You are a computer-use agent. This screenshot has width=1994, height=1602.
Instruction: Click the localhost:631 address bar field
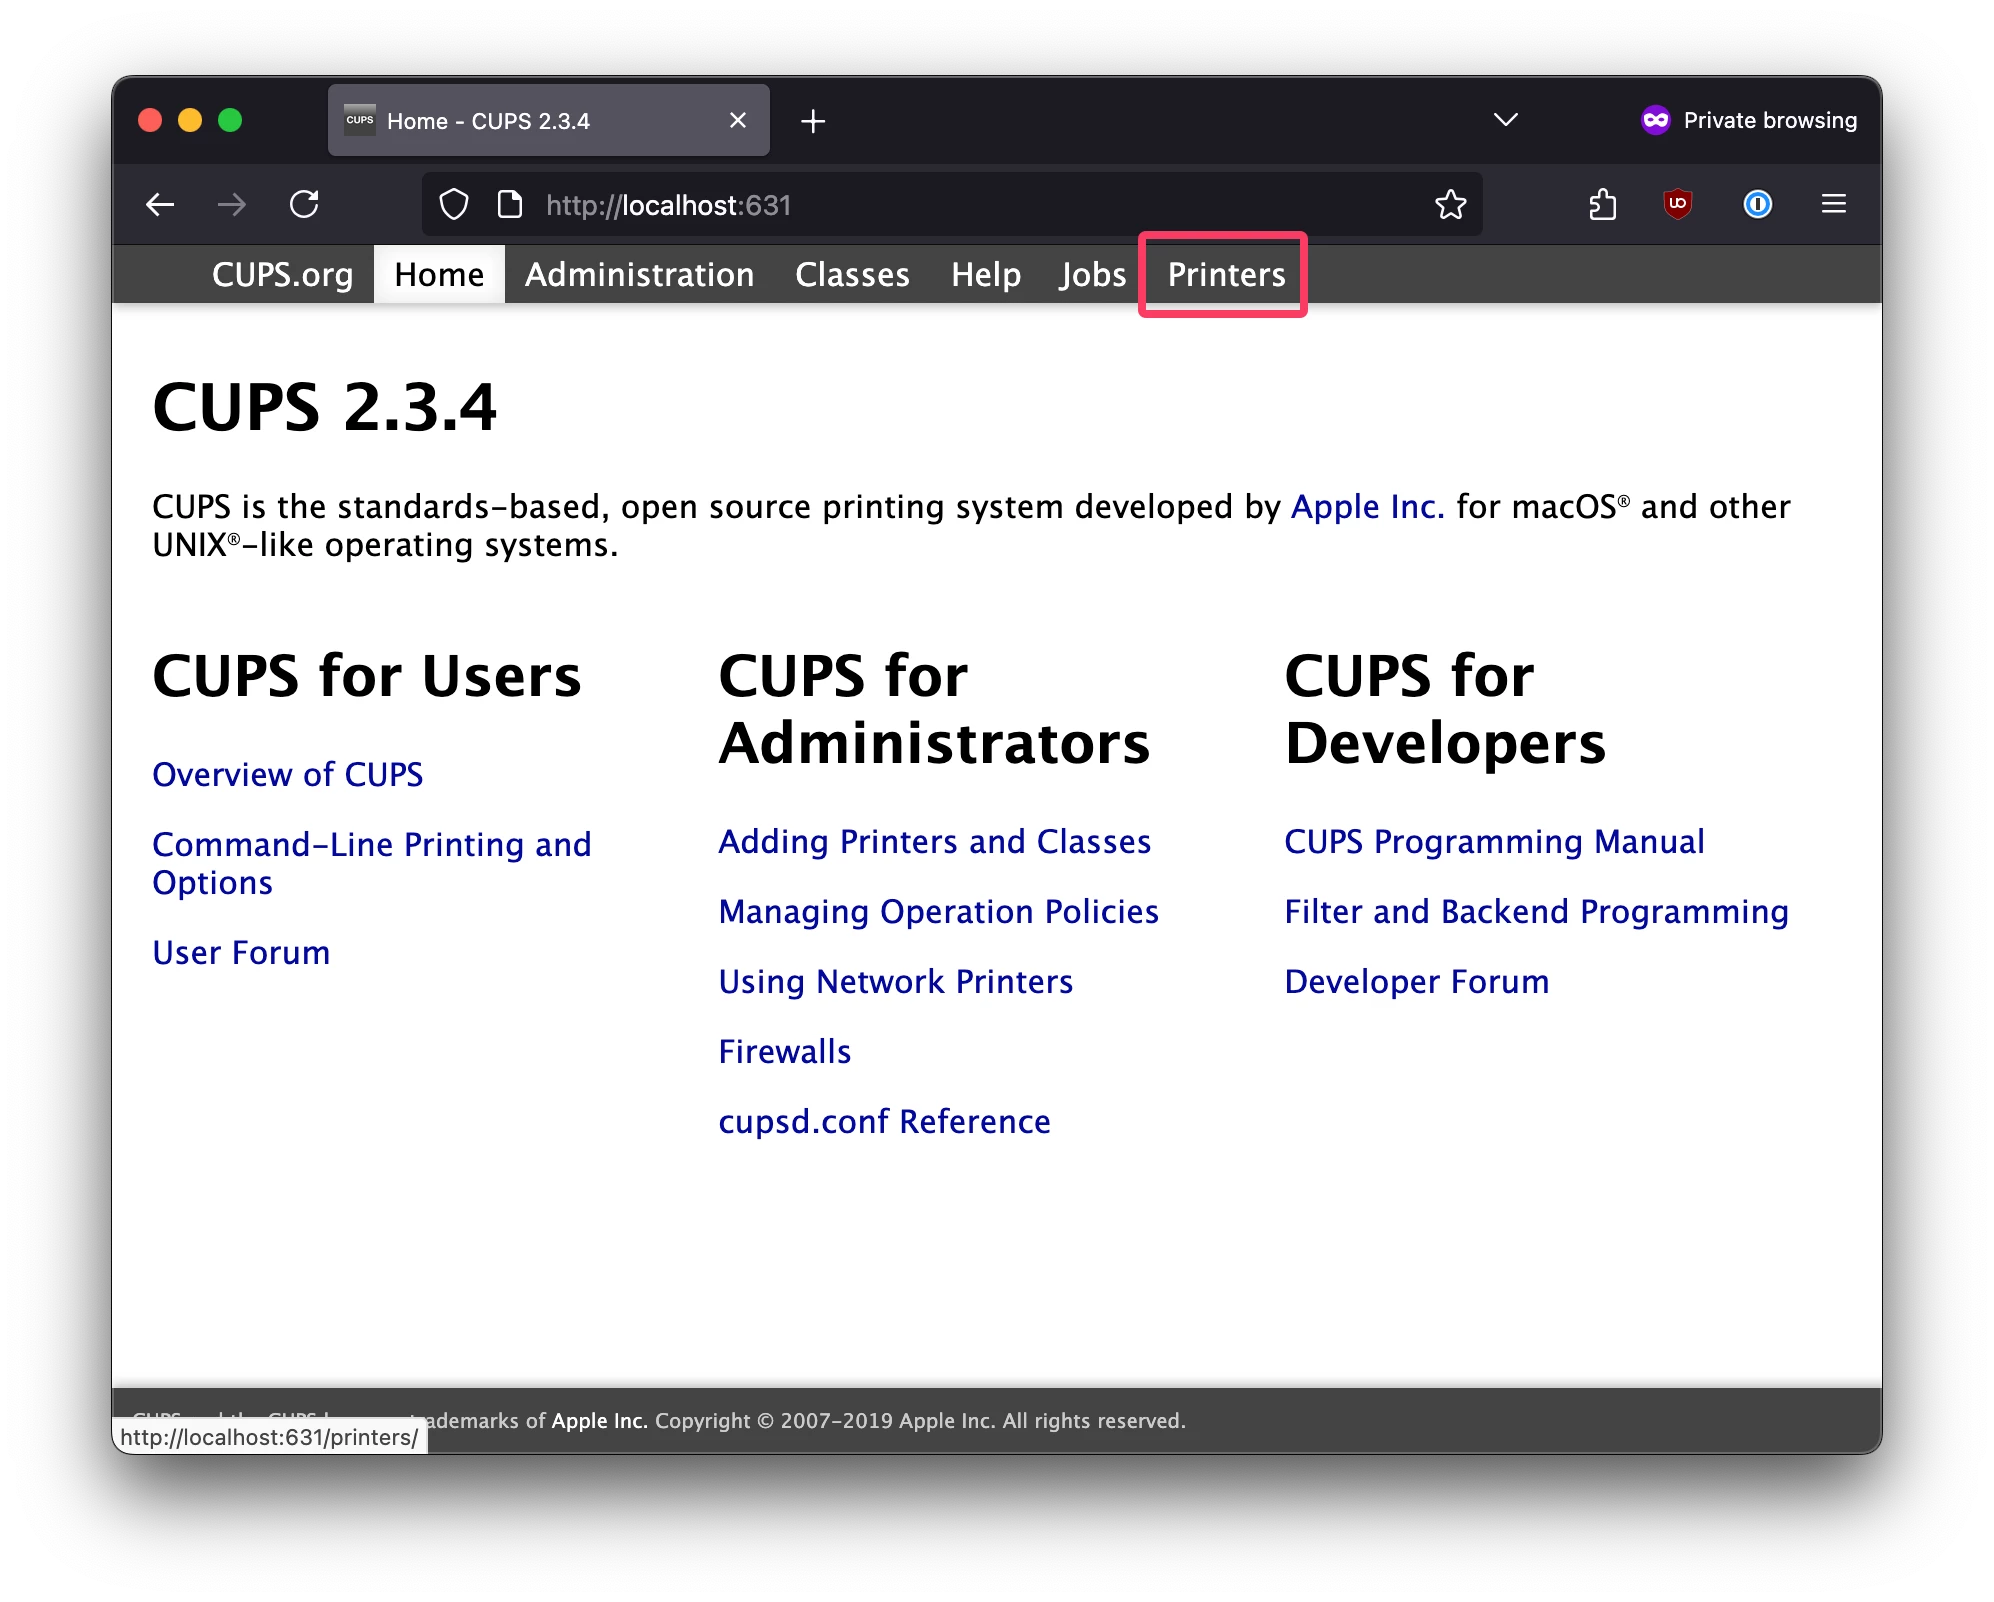coord(950,205)
